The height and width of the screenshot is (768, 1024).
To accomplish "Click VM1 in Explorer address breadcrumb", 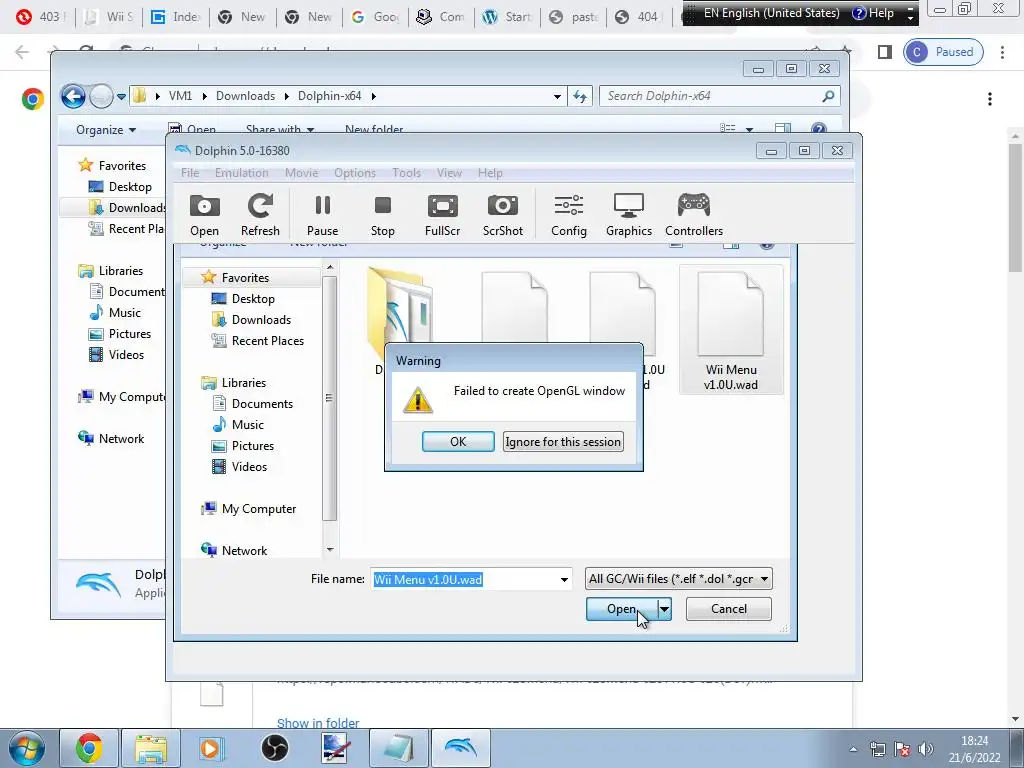I will [180, 96].
